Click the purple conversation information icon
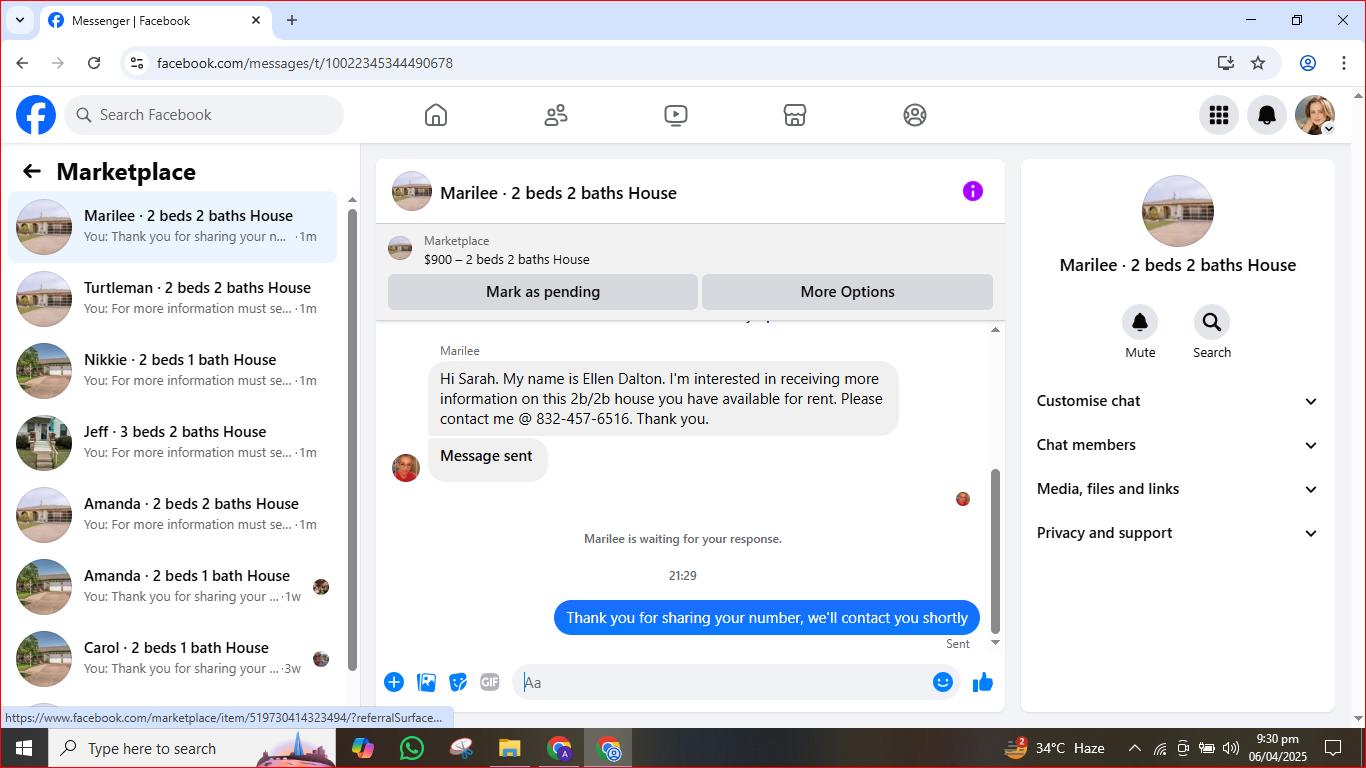This screenshot has height=768, width=1366. pyautogui.click(x=973, y=191)
